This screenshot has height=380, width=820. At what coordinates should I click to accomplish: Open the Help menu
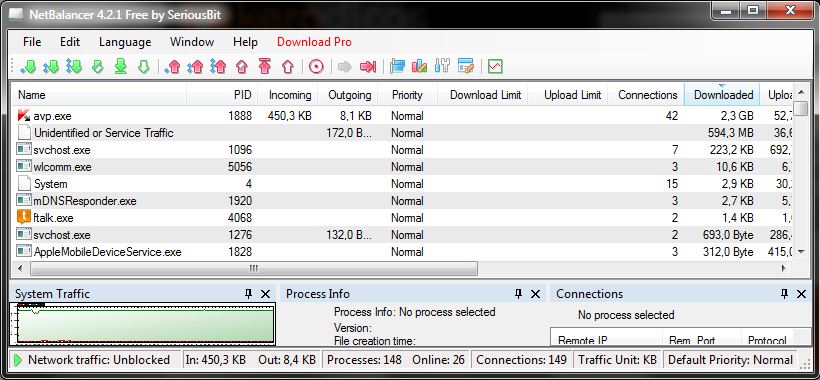245,42
